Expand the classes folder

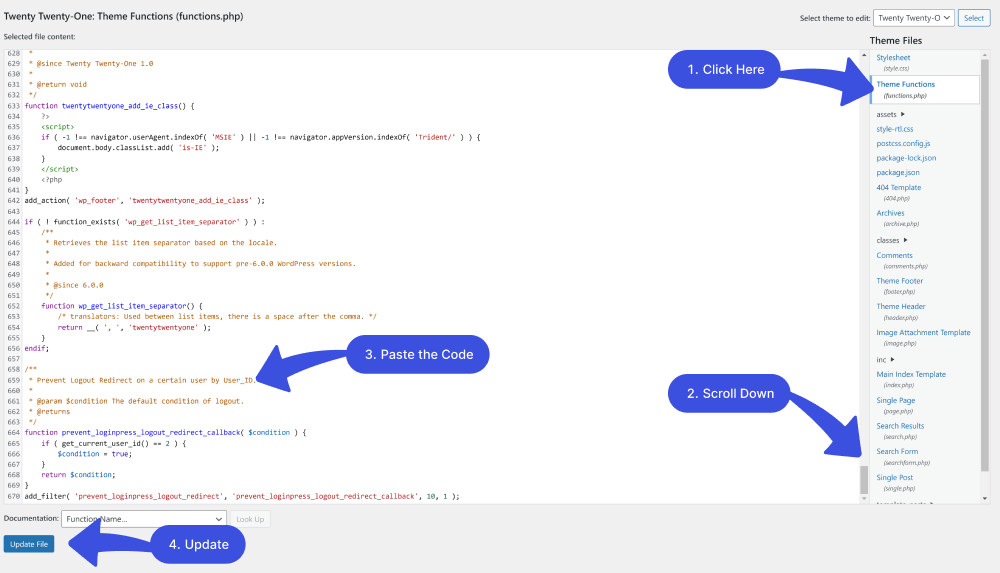pos(892,241)
